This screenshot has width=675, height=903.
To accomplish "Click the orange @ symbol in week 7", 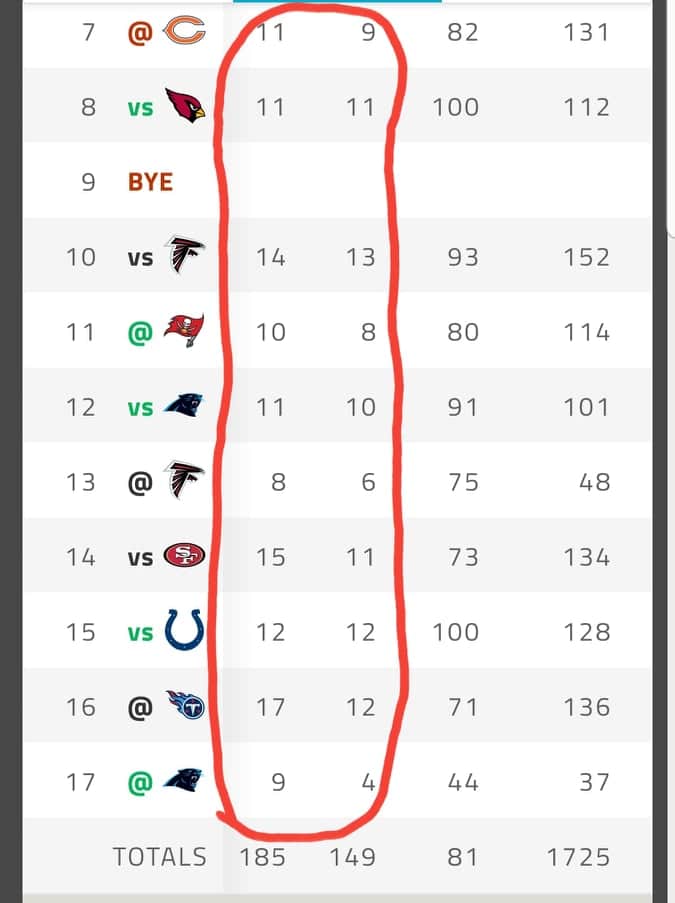I will [141, 32].
